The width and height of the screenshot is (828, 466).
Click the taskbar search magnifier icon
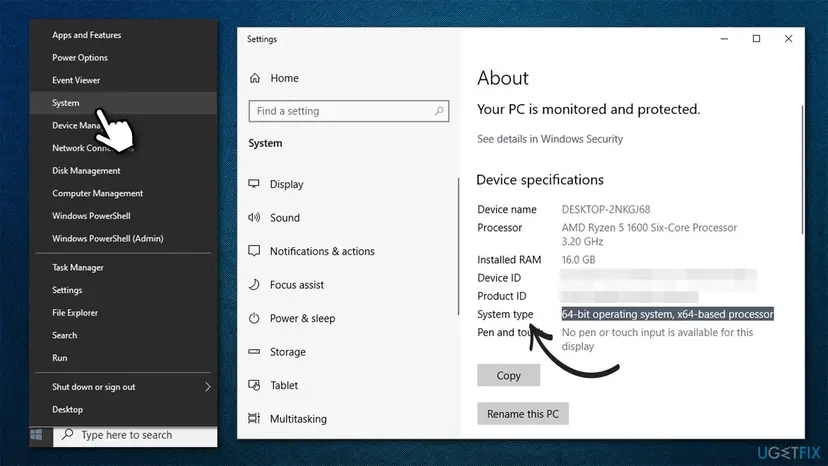(67, 434)
